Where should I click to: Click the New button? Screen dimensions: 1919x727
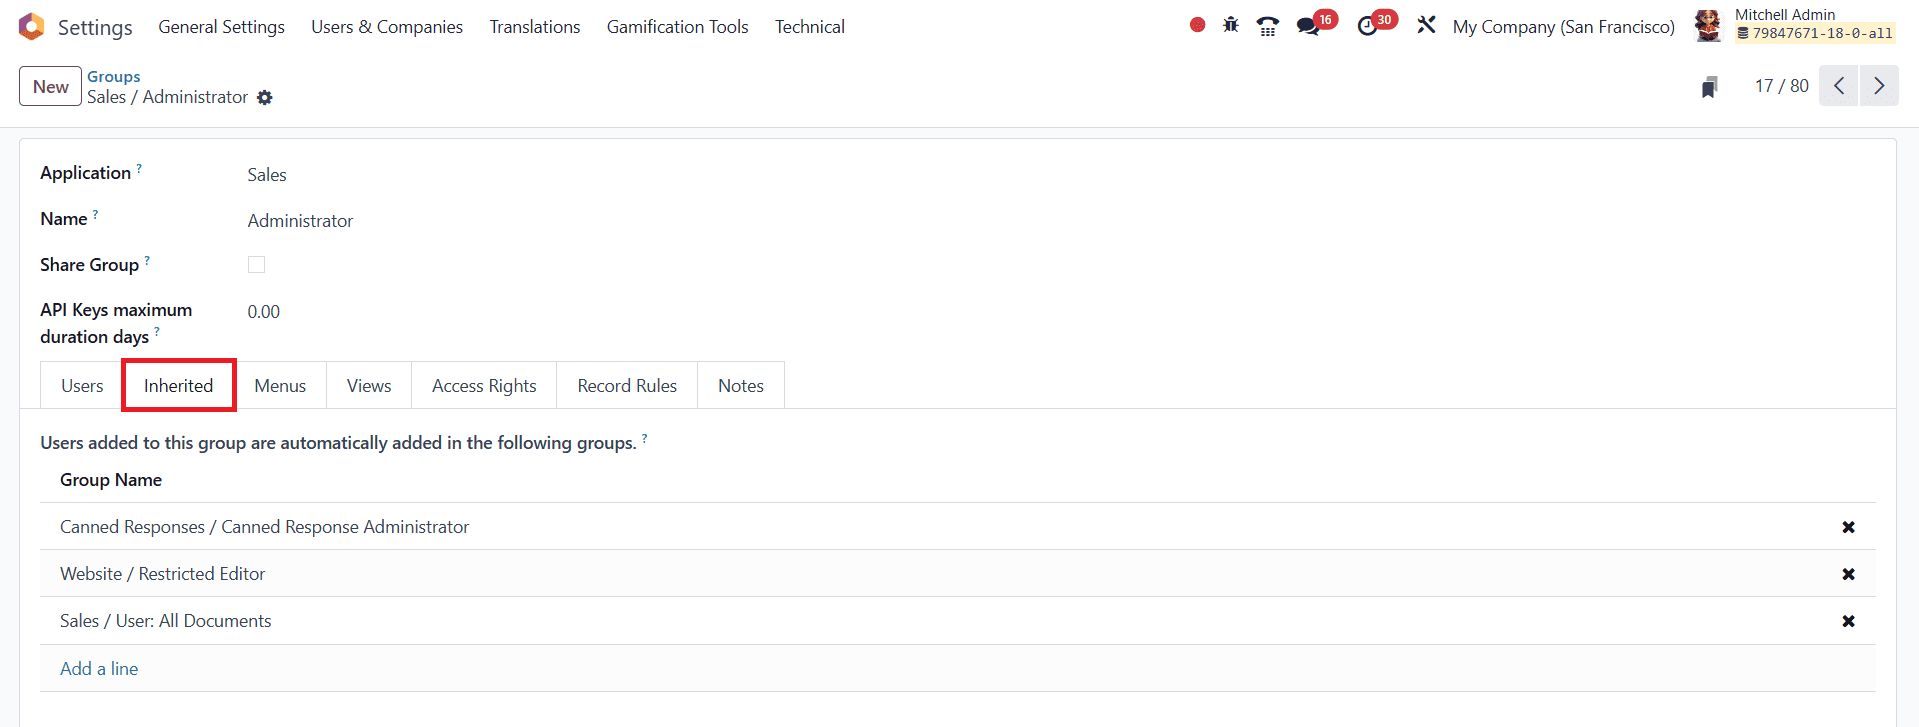[x=50, y=87]
